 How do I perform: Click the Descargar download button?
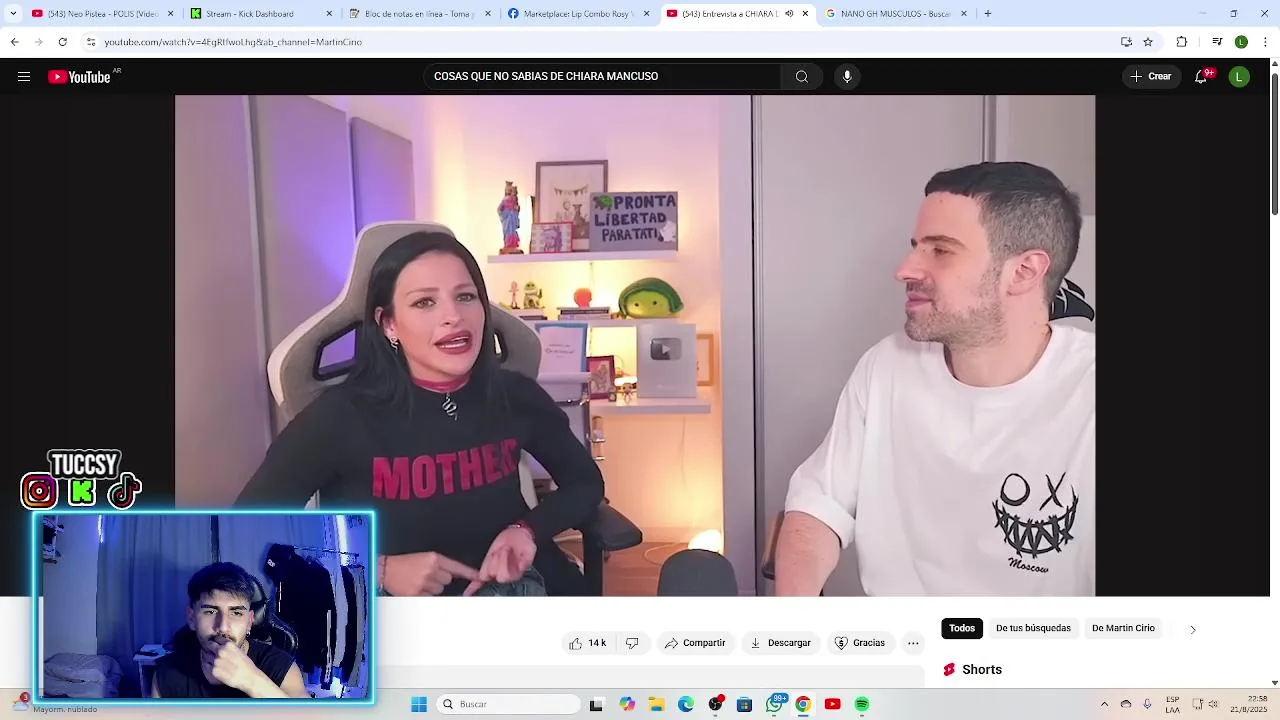point(780,643)
